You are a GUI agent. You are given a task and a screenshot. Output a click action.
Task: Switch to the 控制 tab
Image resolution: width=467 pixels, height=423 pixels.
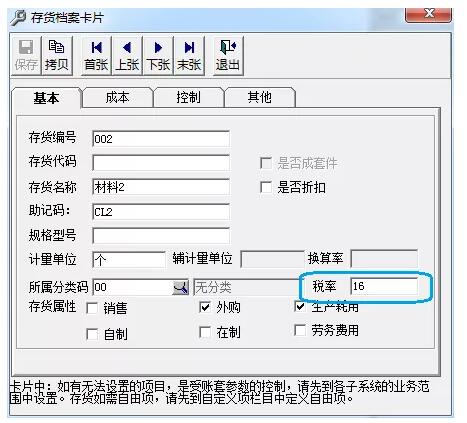(x=188, y=98)
